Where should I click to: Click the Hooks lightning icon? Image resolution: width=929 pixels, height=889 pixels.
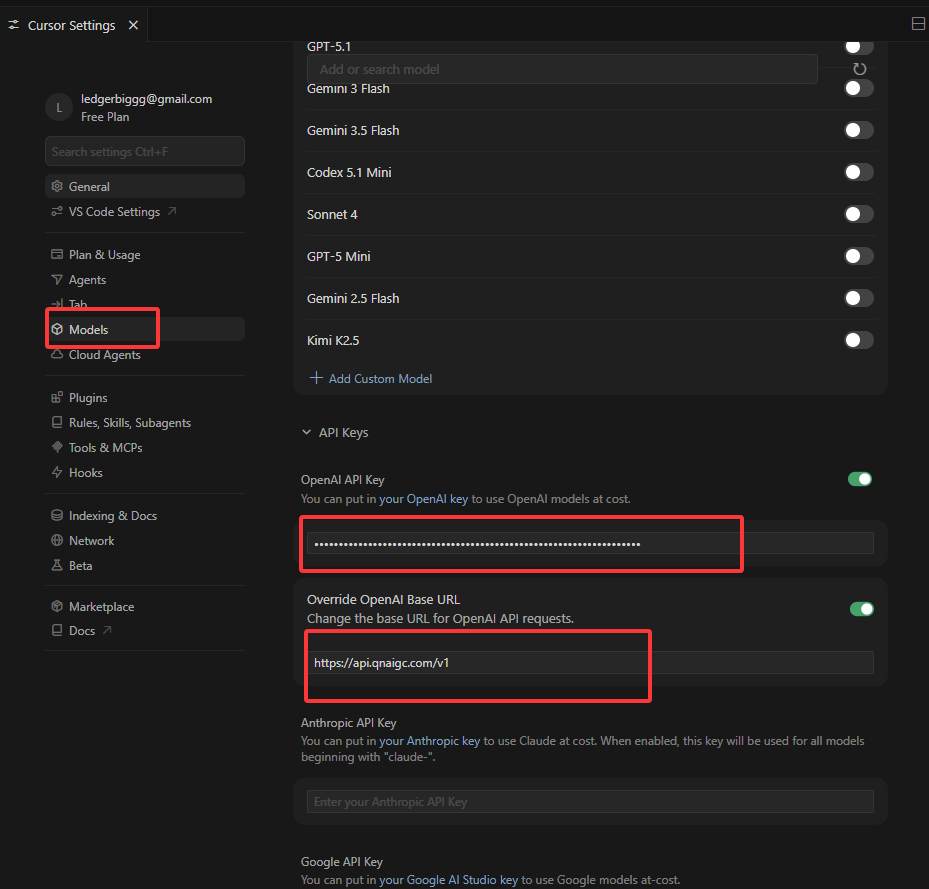point(57,472)
